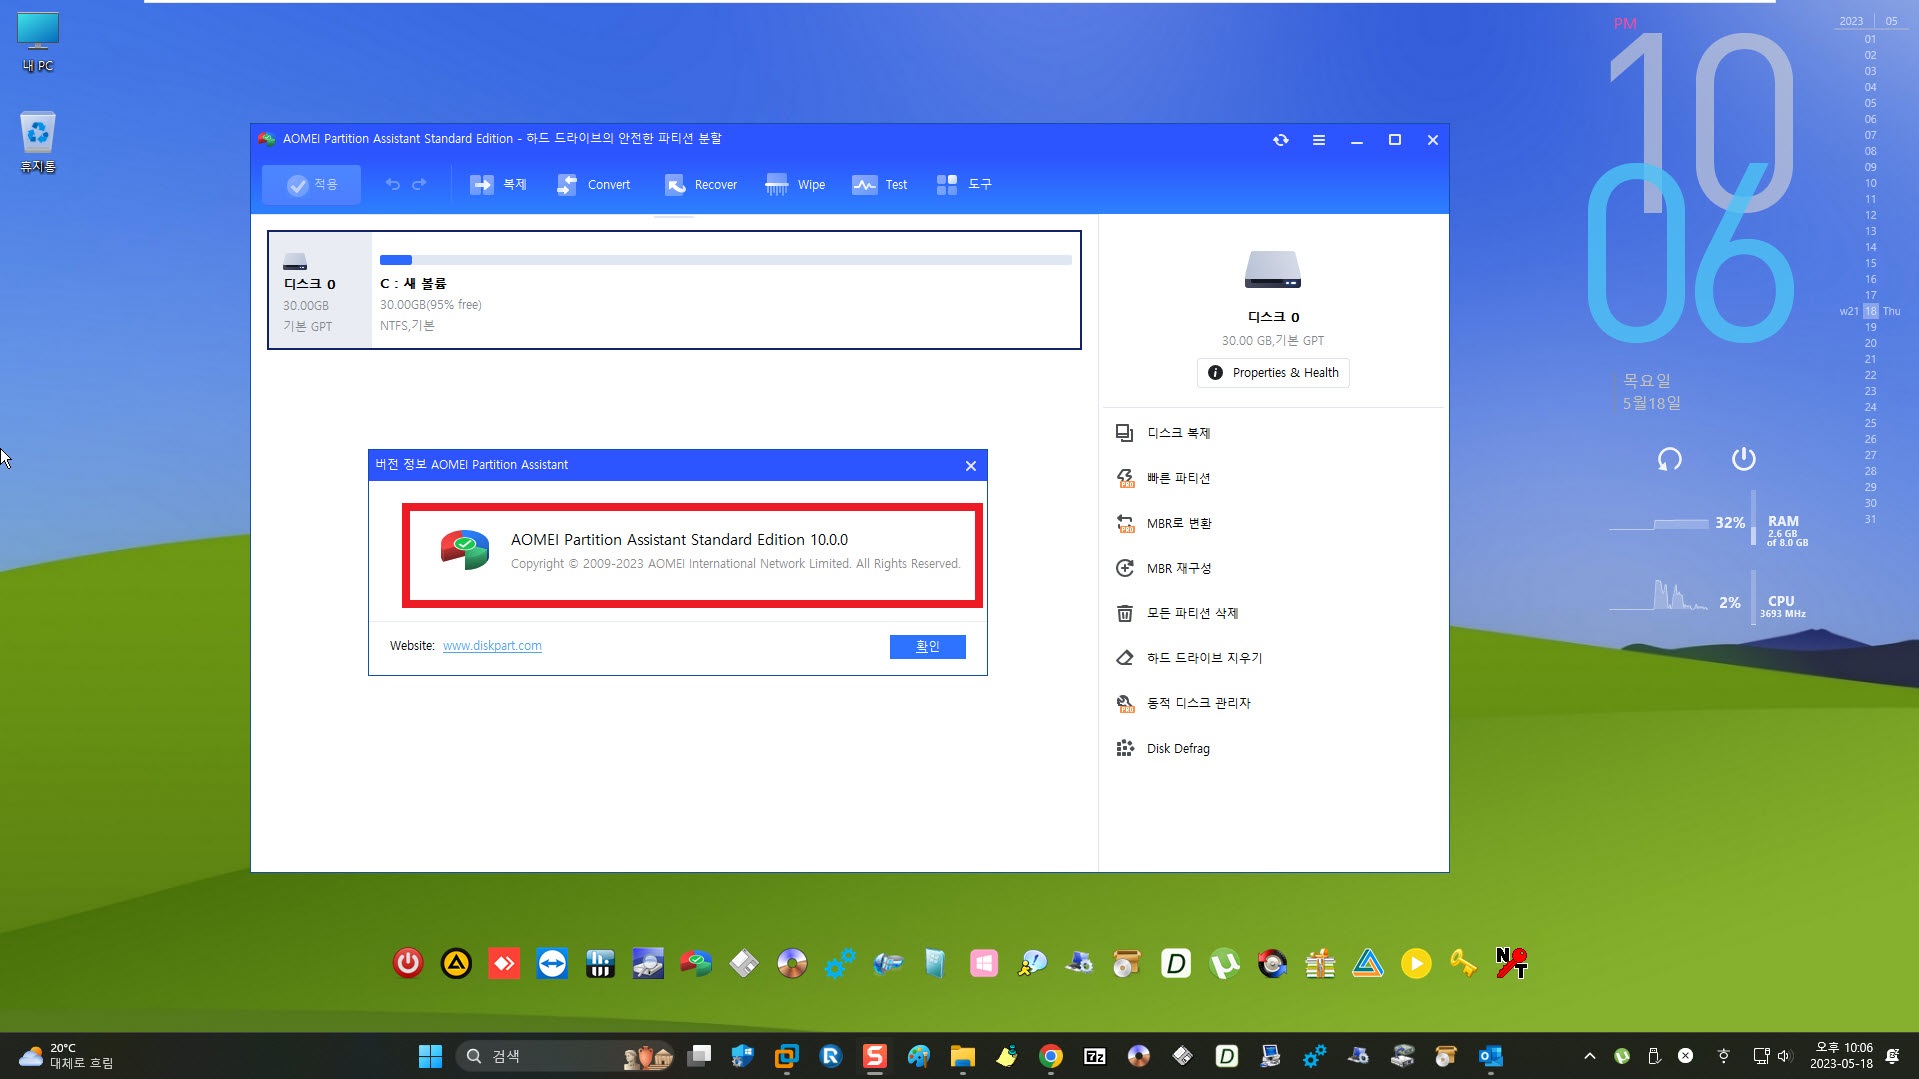1919x1079 pixels.
Task: Click the white D icon in the dock
Action: (1176, 964)
